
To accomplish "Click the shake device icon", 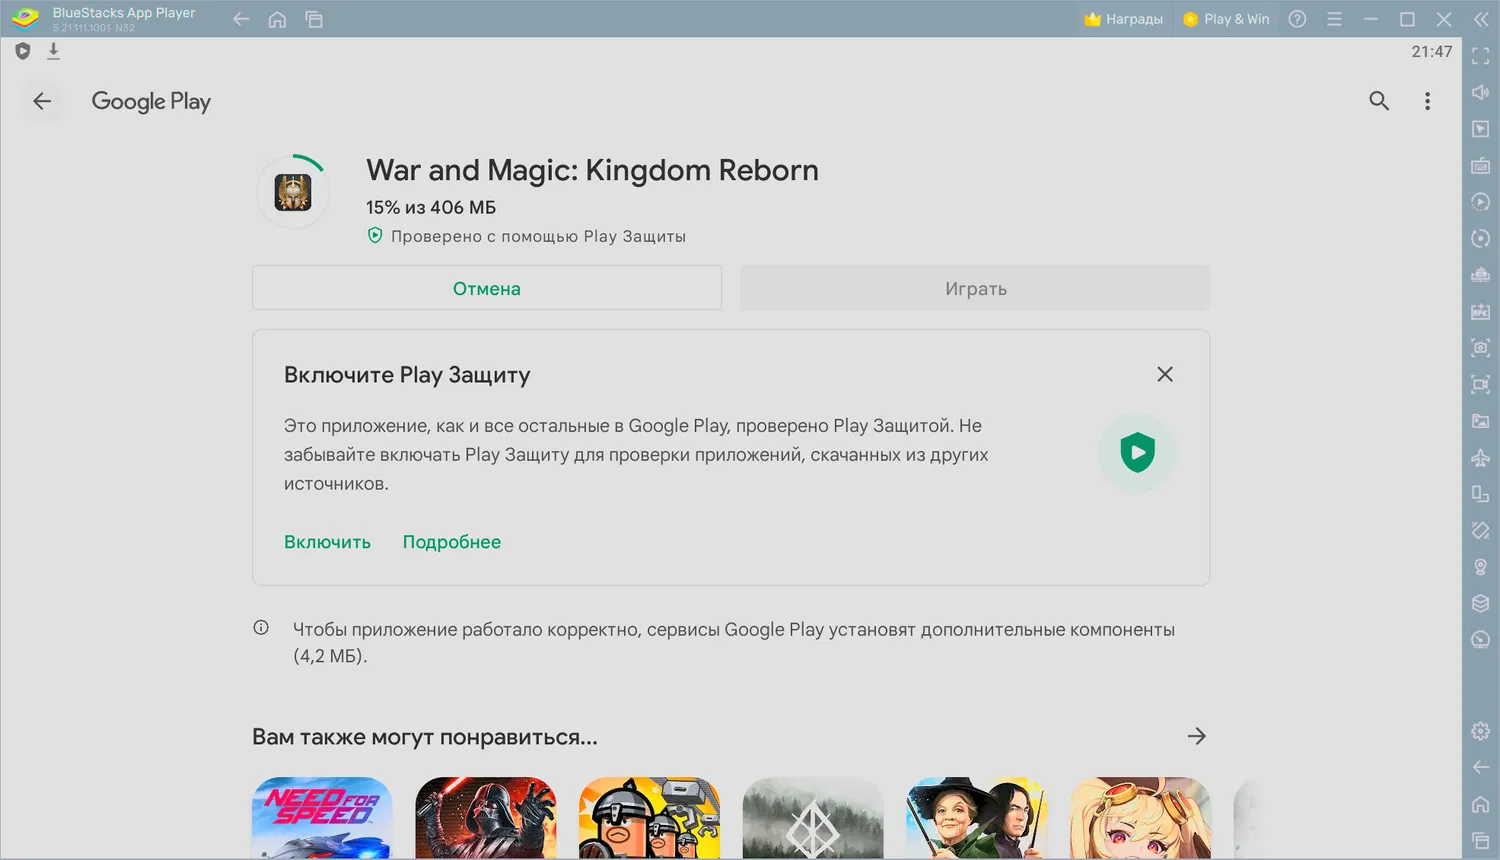I will (1481, 530).
